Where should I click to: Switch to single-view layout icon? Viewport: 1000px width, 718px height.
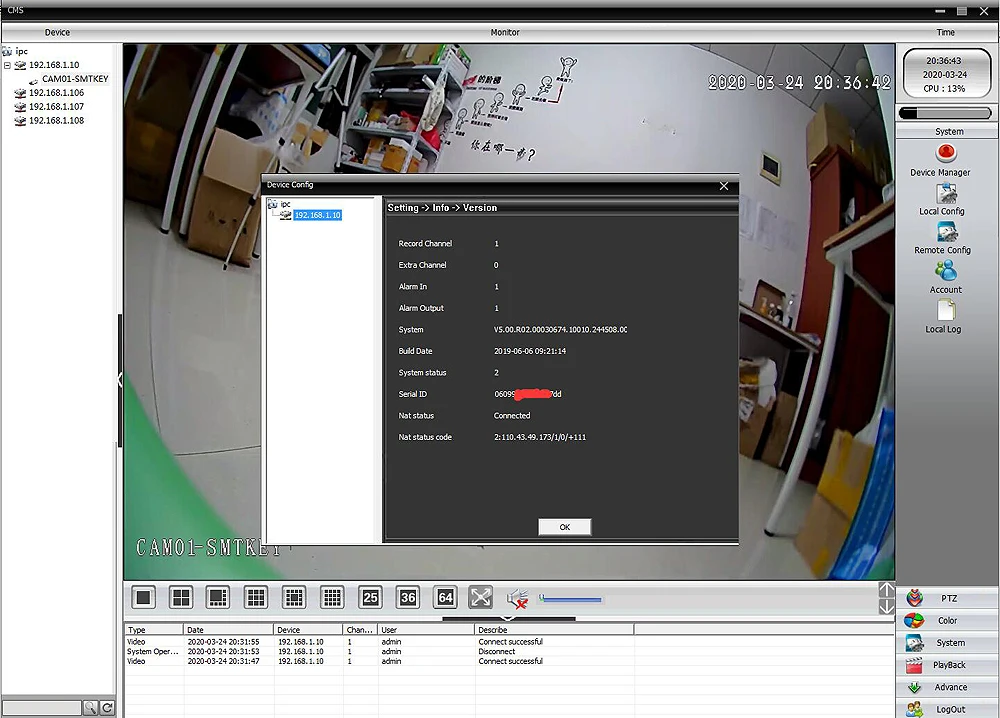[x=143, y=597]
